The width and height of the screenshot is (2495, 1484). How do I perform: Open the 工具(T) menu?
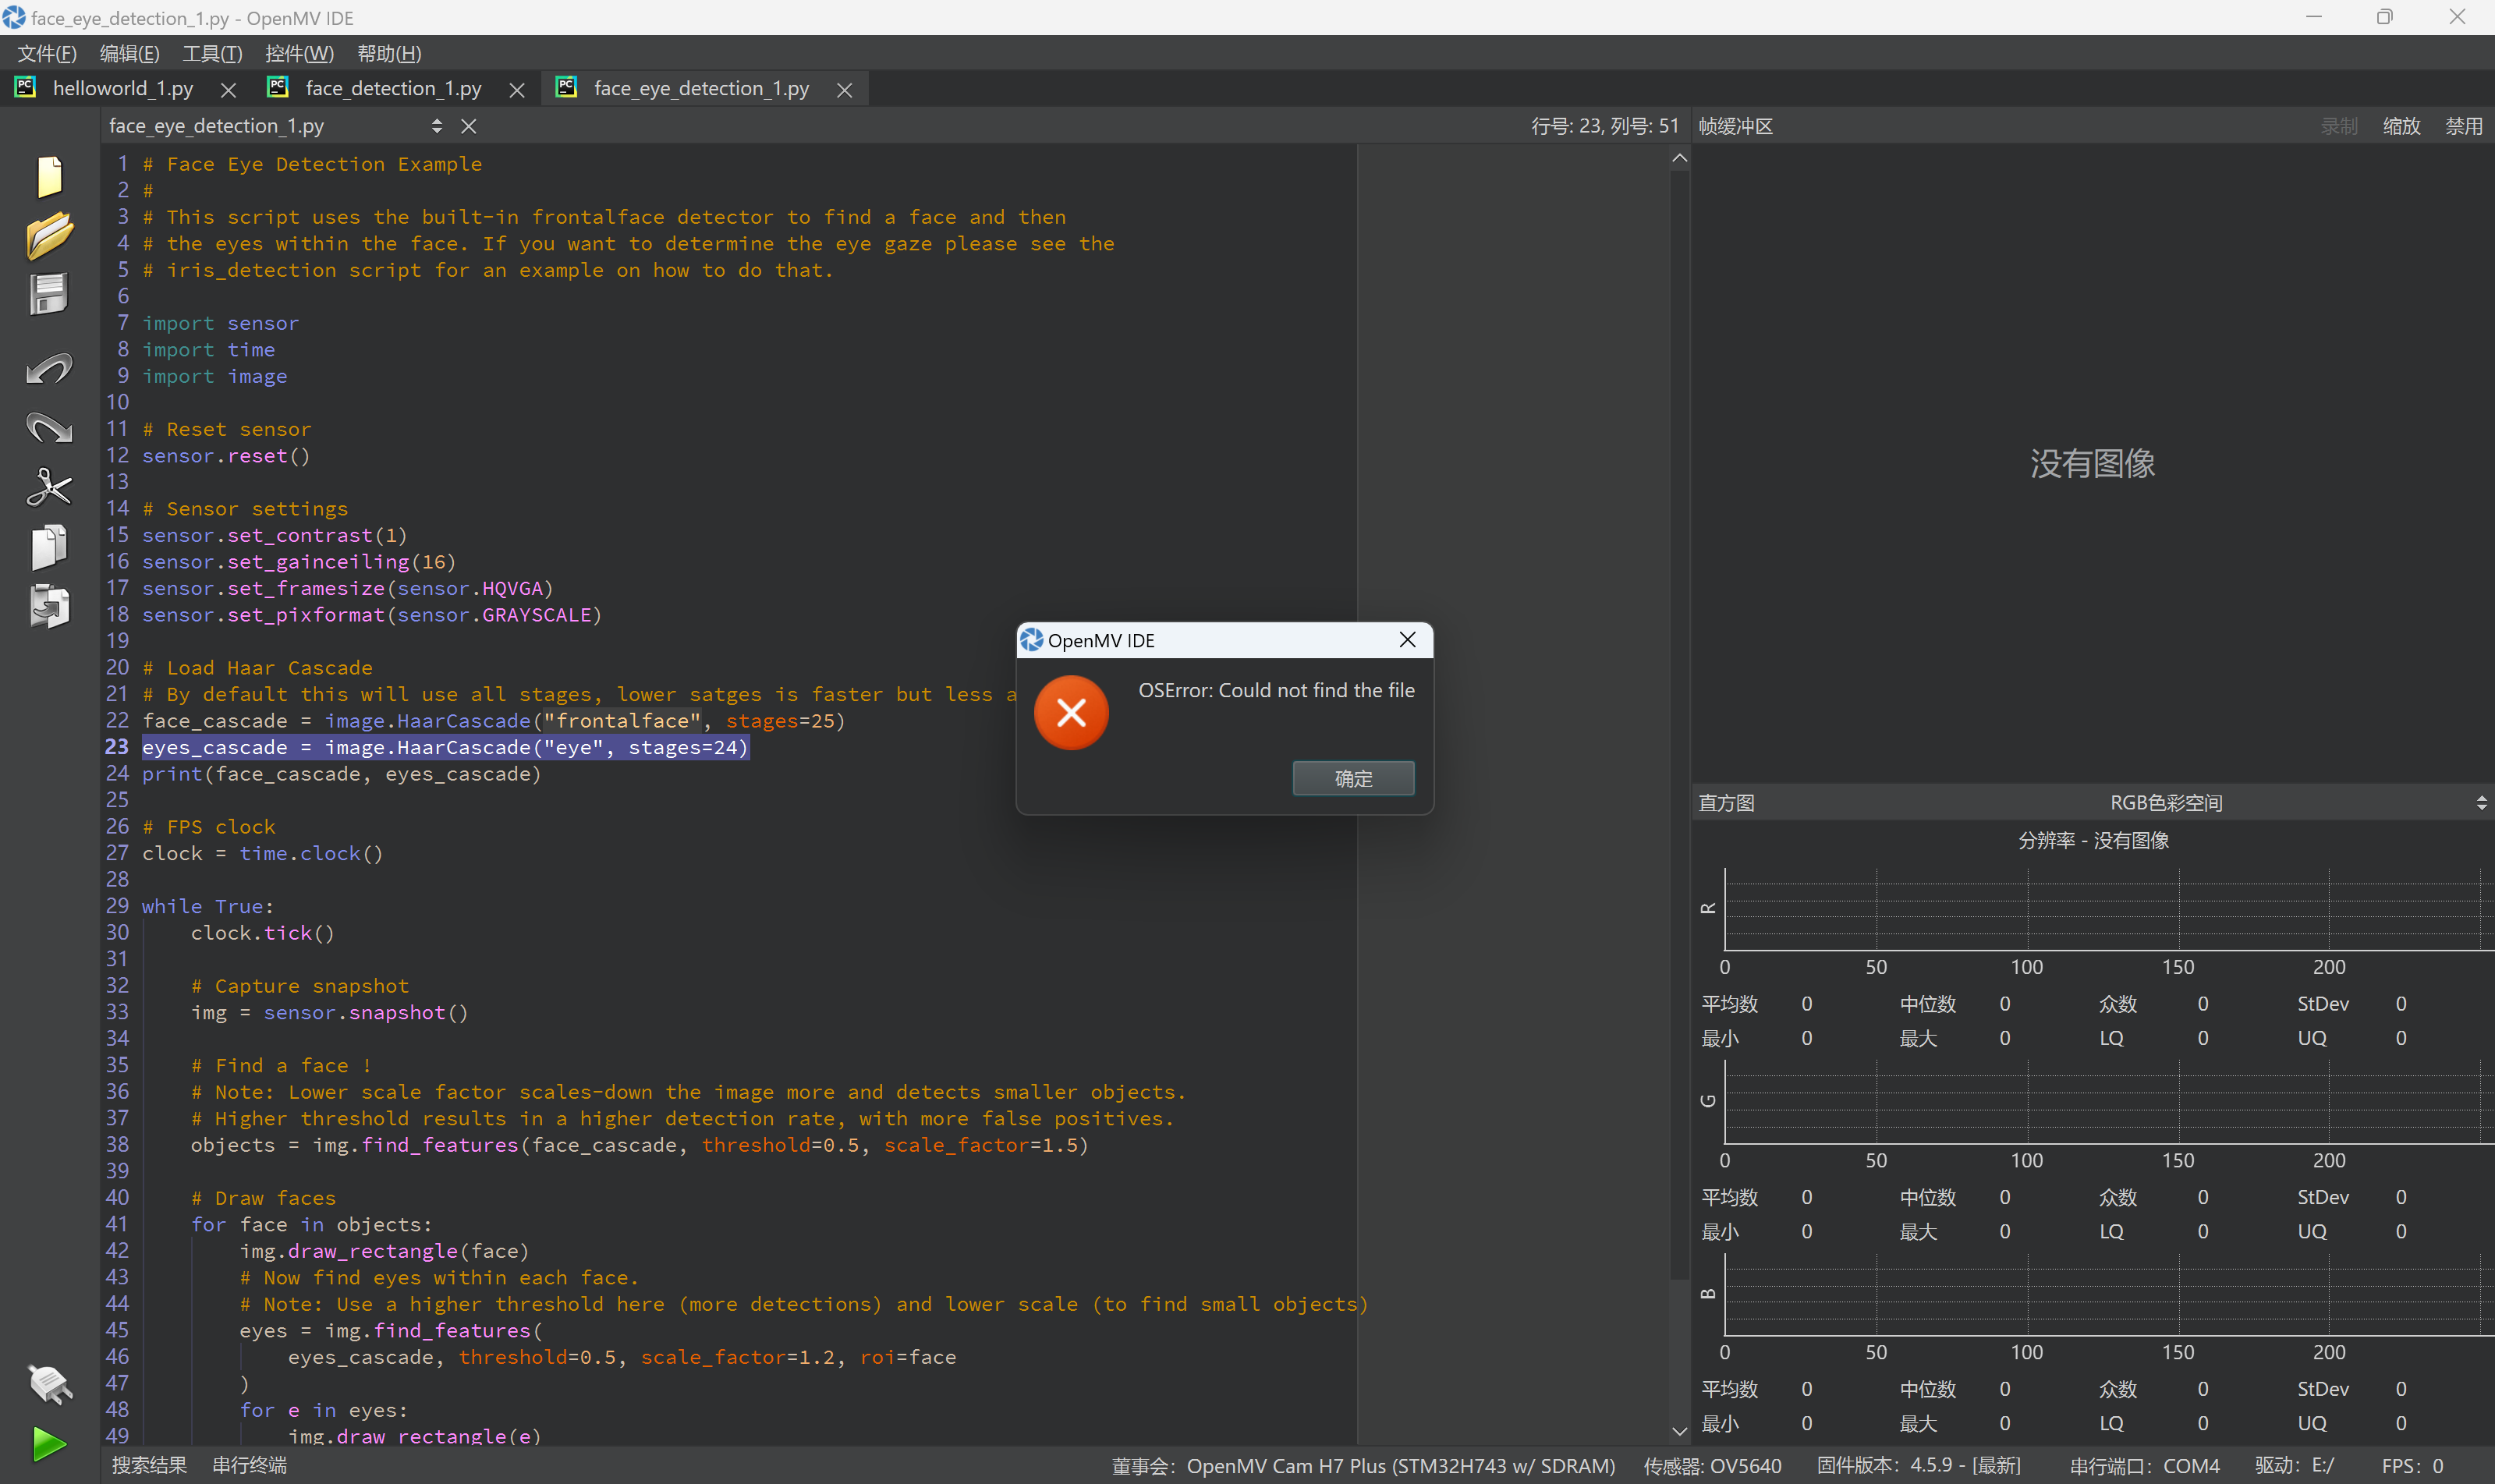click(x=212, y=53)
